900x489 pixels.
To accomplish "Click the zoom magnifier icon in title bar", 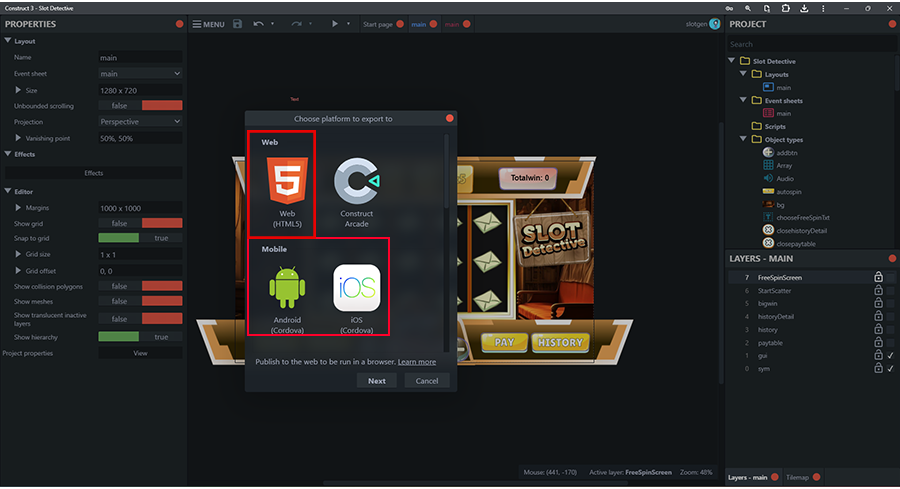I will (x=748, y=8).
